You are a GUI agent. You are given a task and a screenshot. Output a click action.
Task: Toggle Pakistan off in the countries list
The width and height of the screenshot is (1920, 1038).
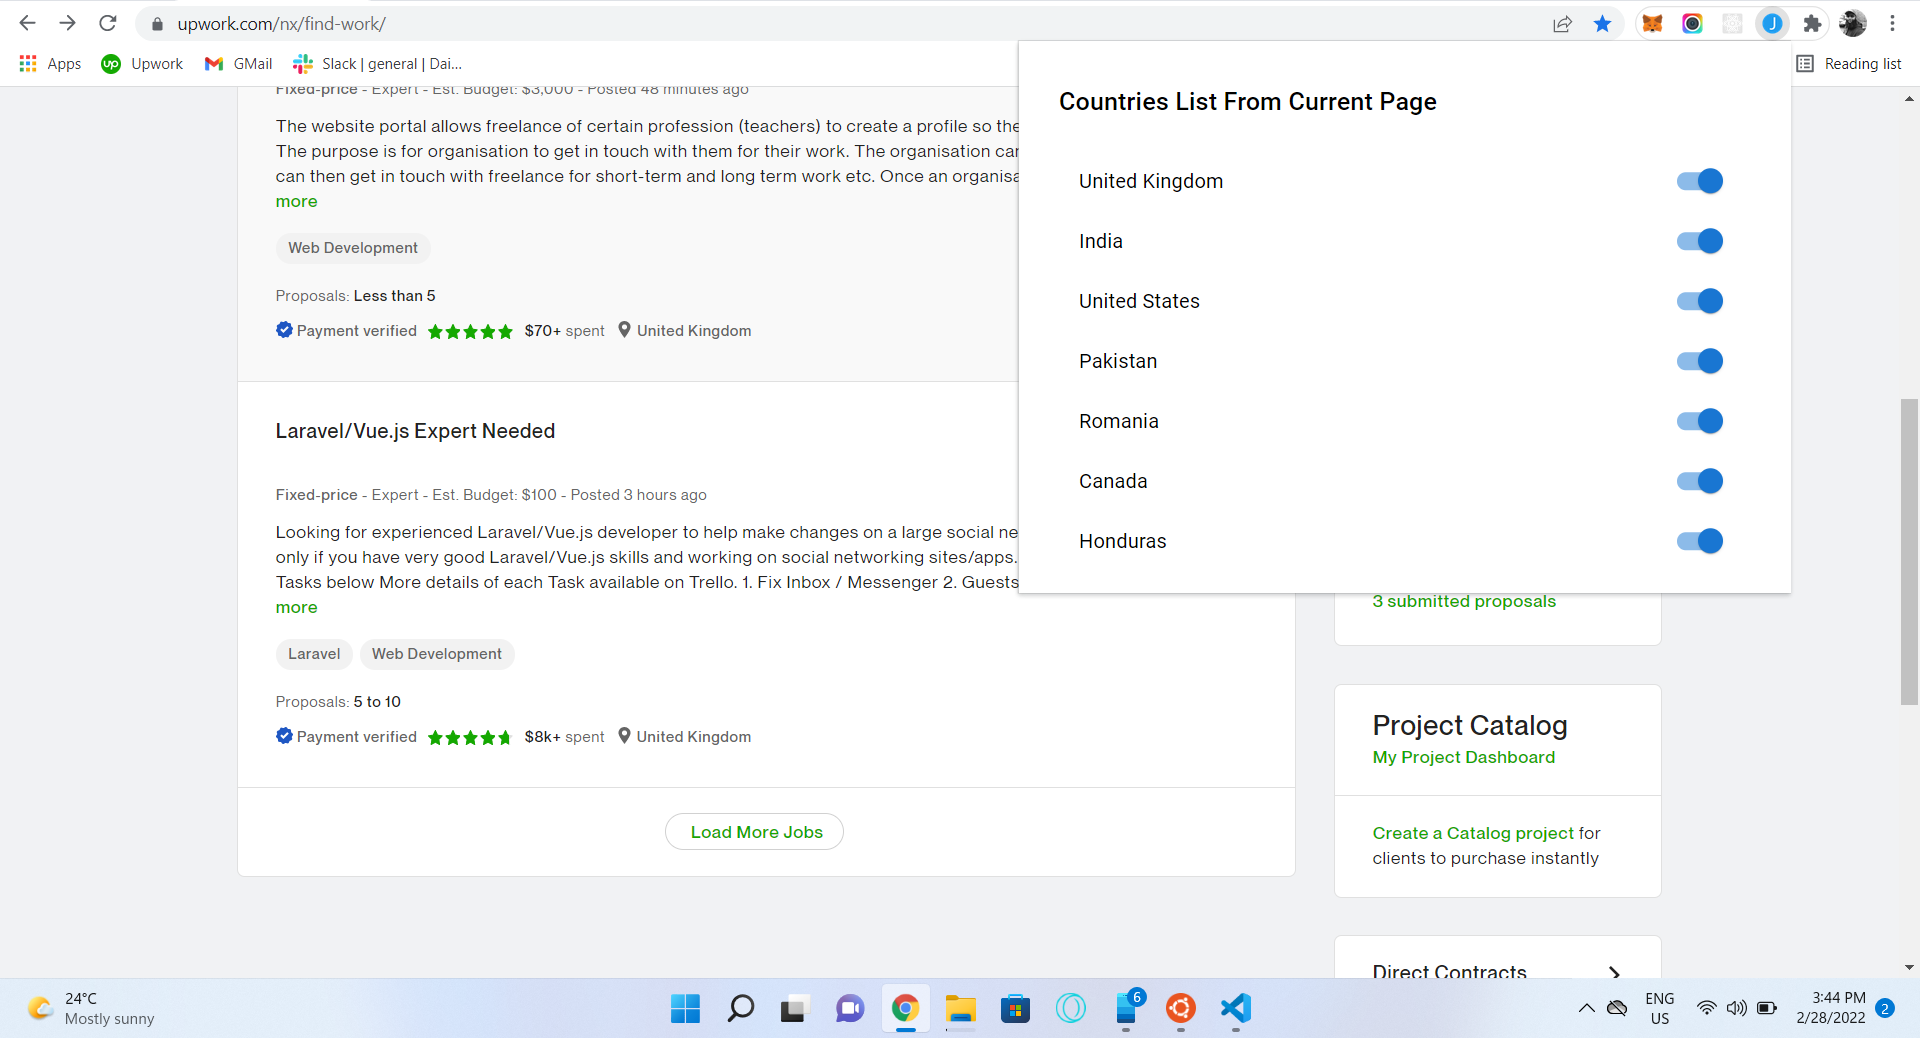1699,361
